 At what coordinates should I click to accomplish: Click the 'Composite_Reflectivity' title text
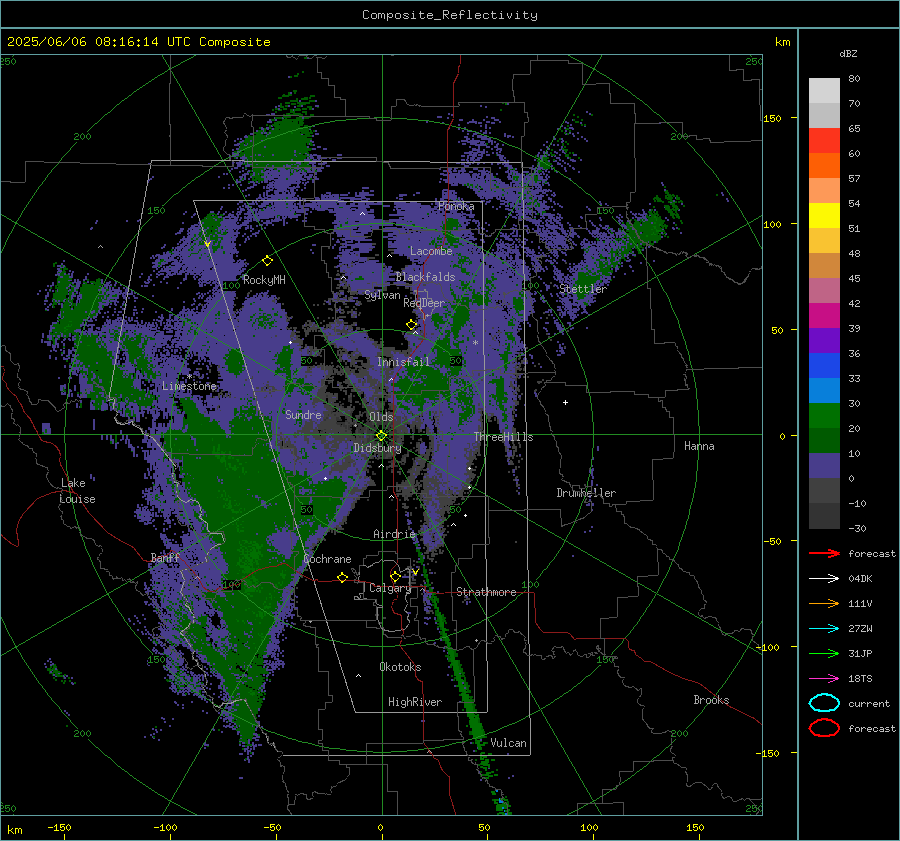pos(450,15)
